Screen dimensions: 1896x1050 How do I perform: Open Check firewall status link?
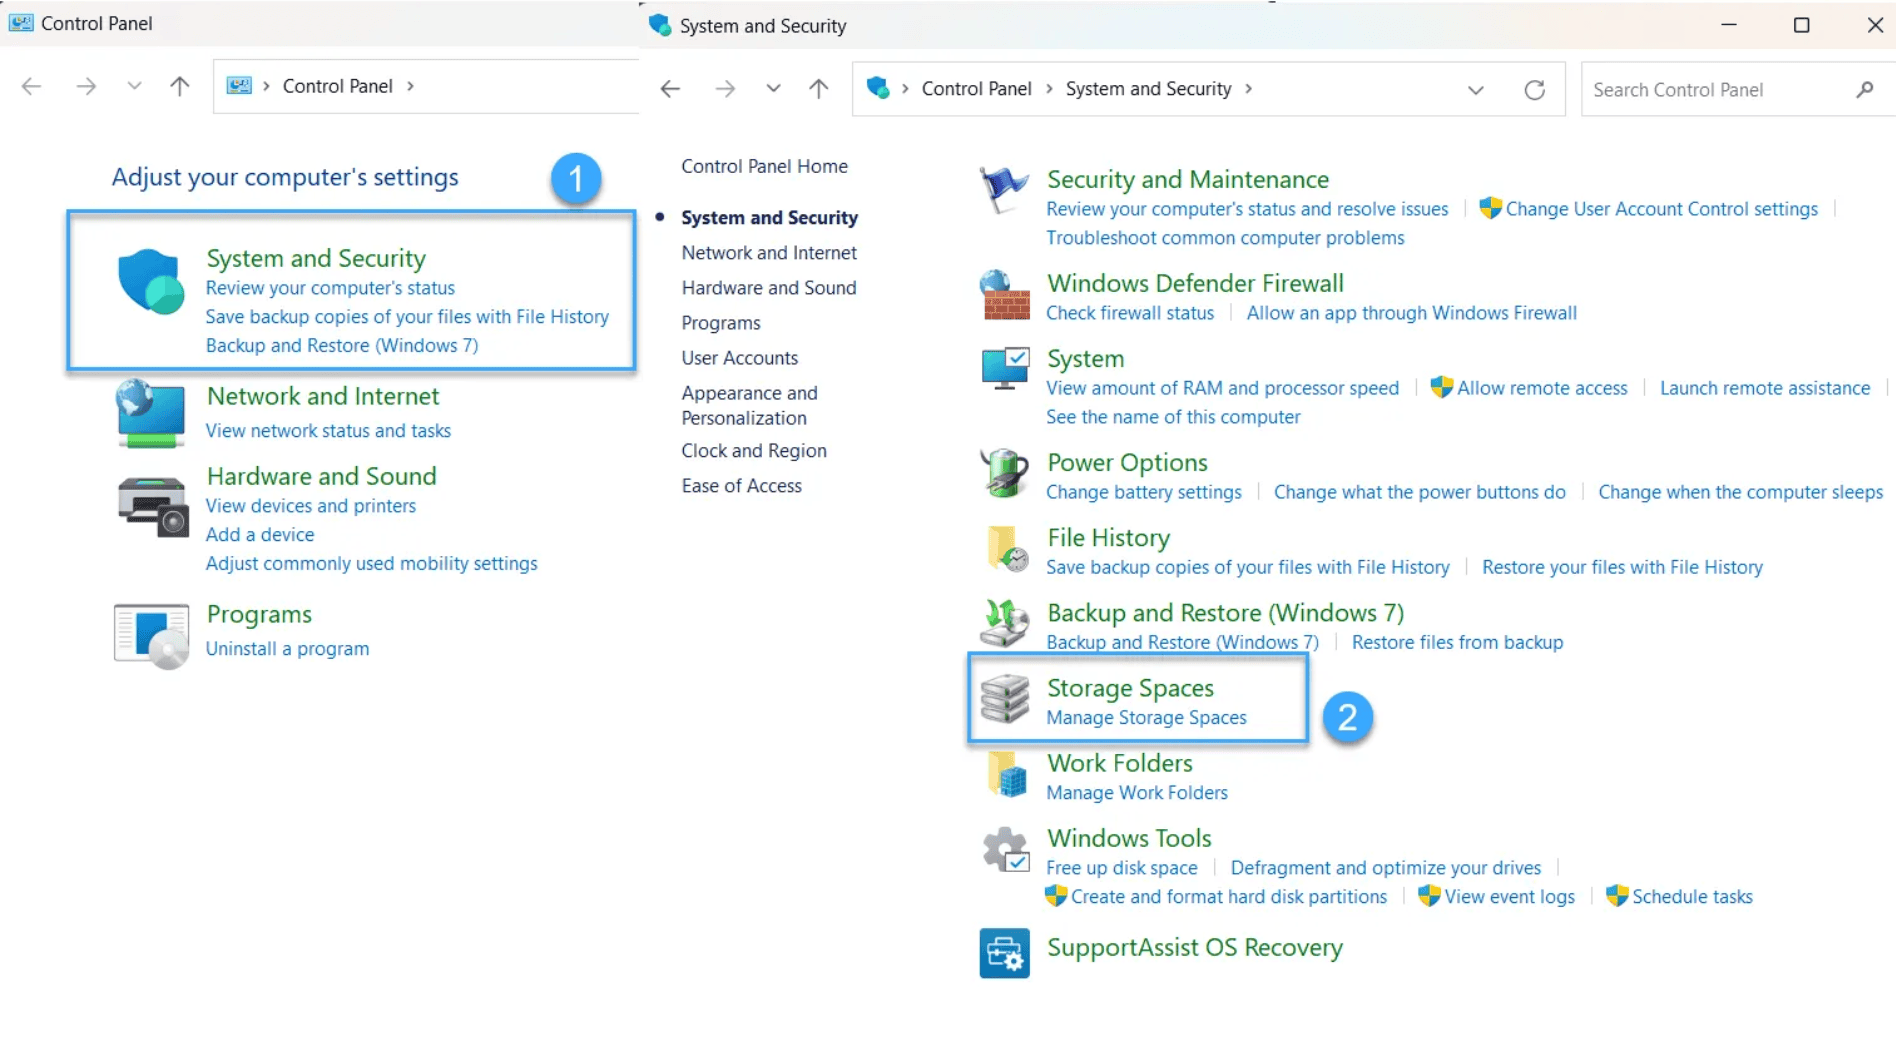(1130, 313)
